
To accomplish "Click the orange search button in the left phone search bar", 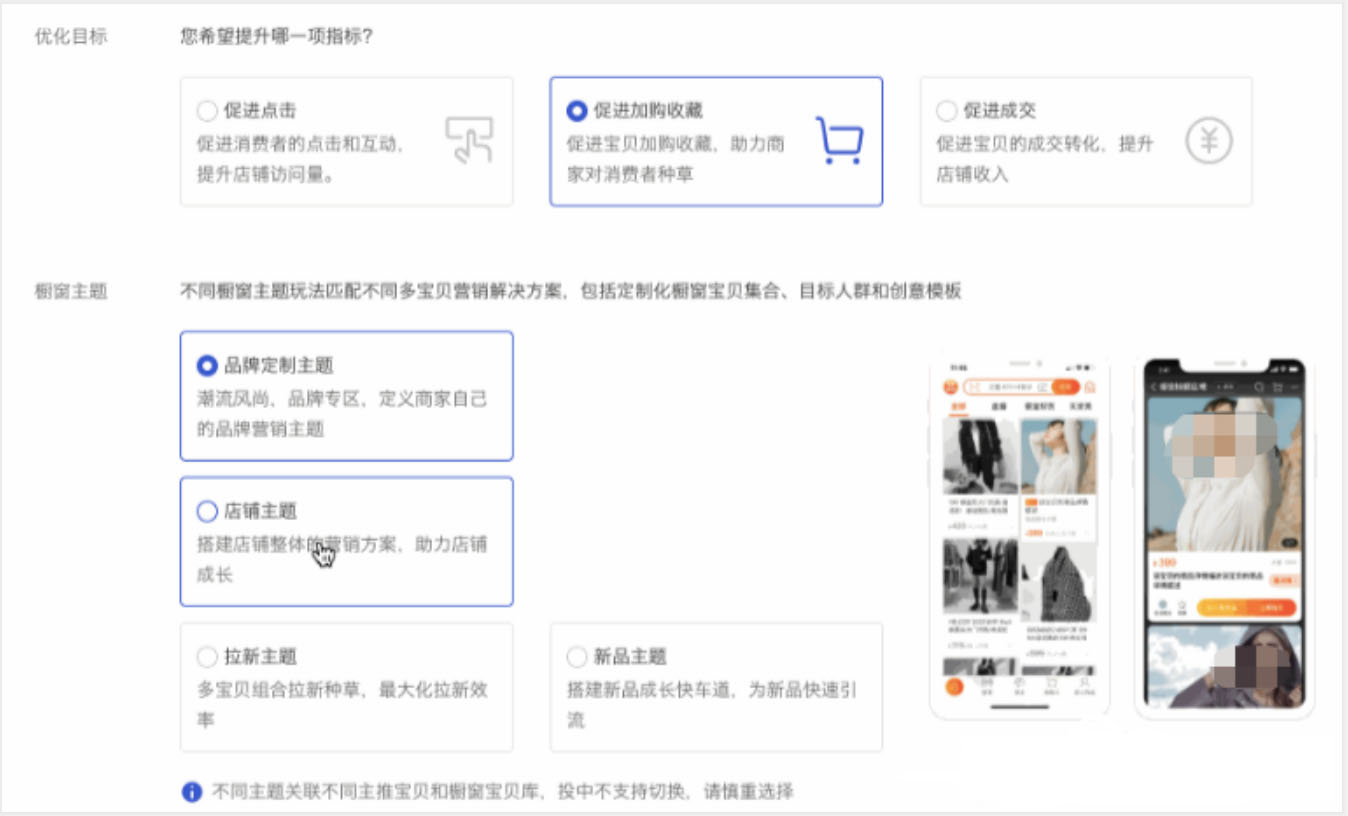I will (x=1065, y=387).
